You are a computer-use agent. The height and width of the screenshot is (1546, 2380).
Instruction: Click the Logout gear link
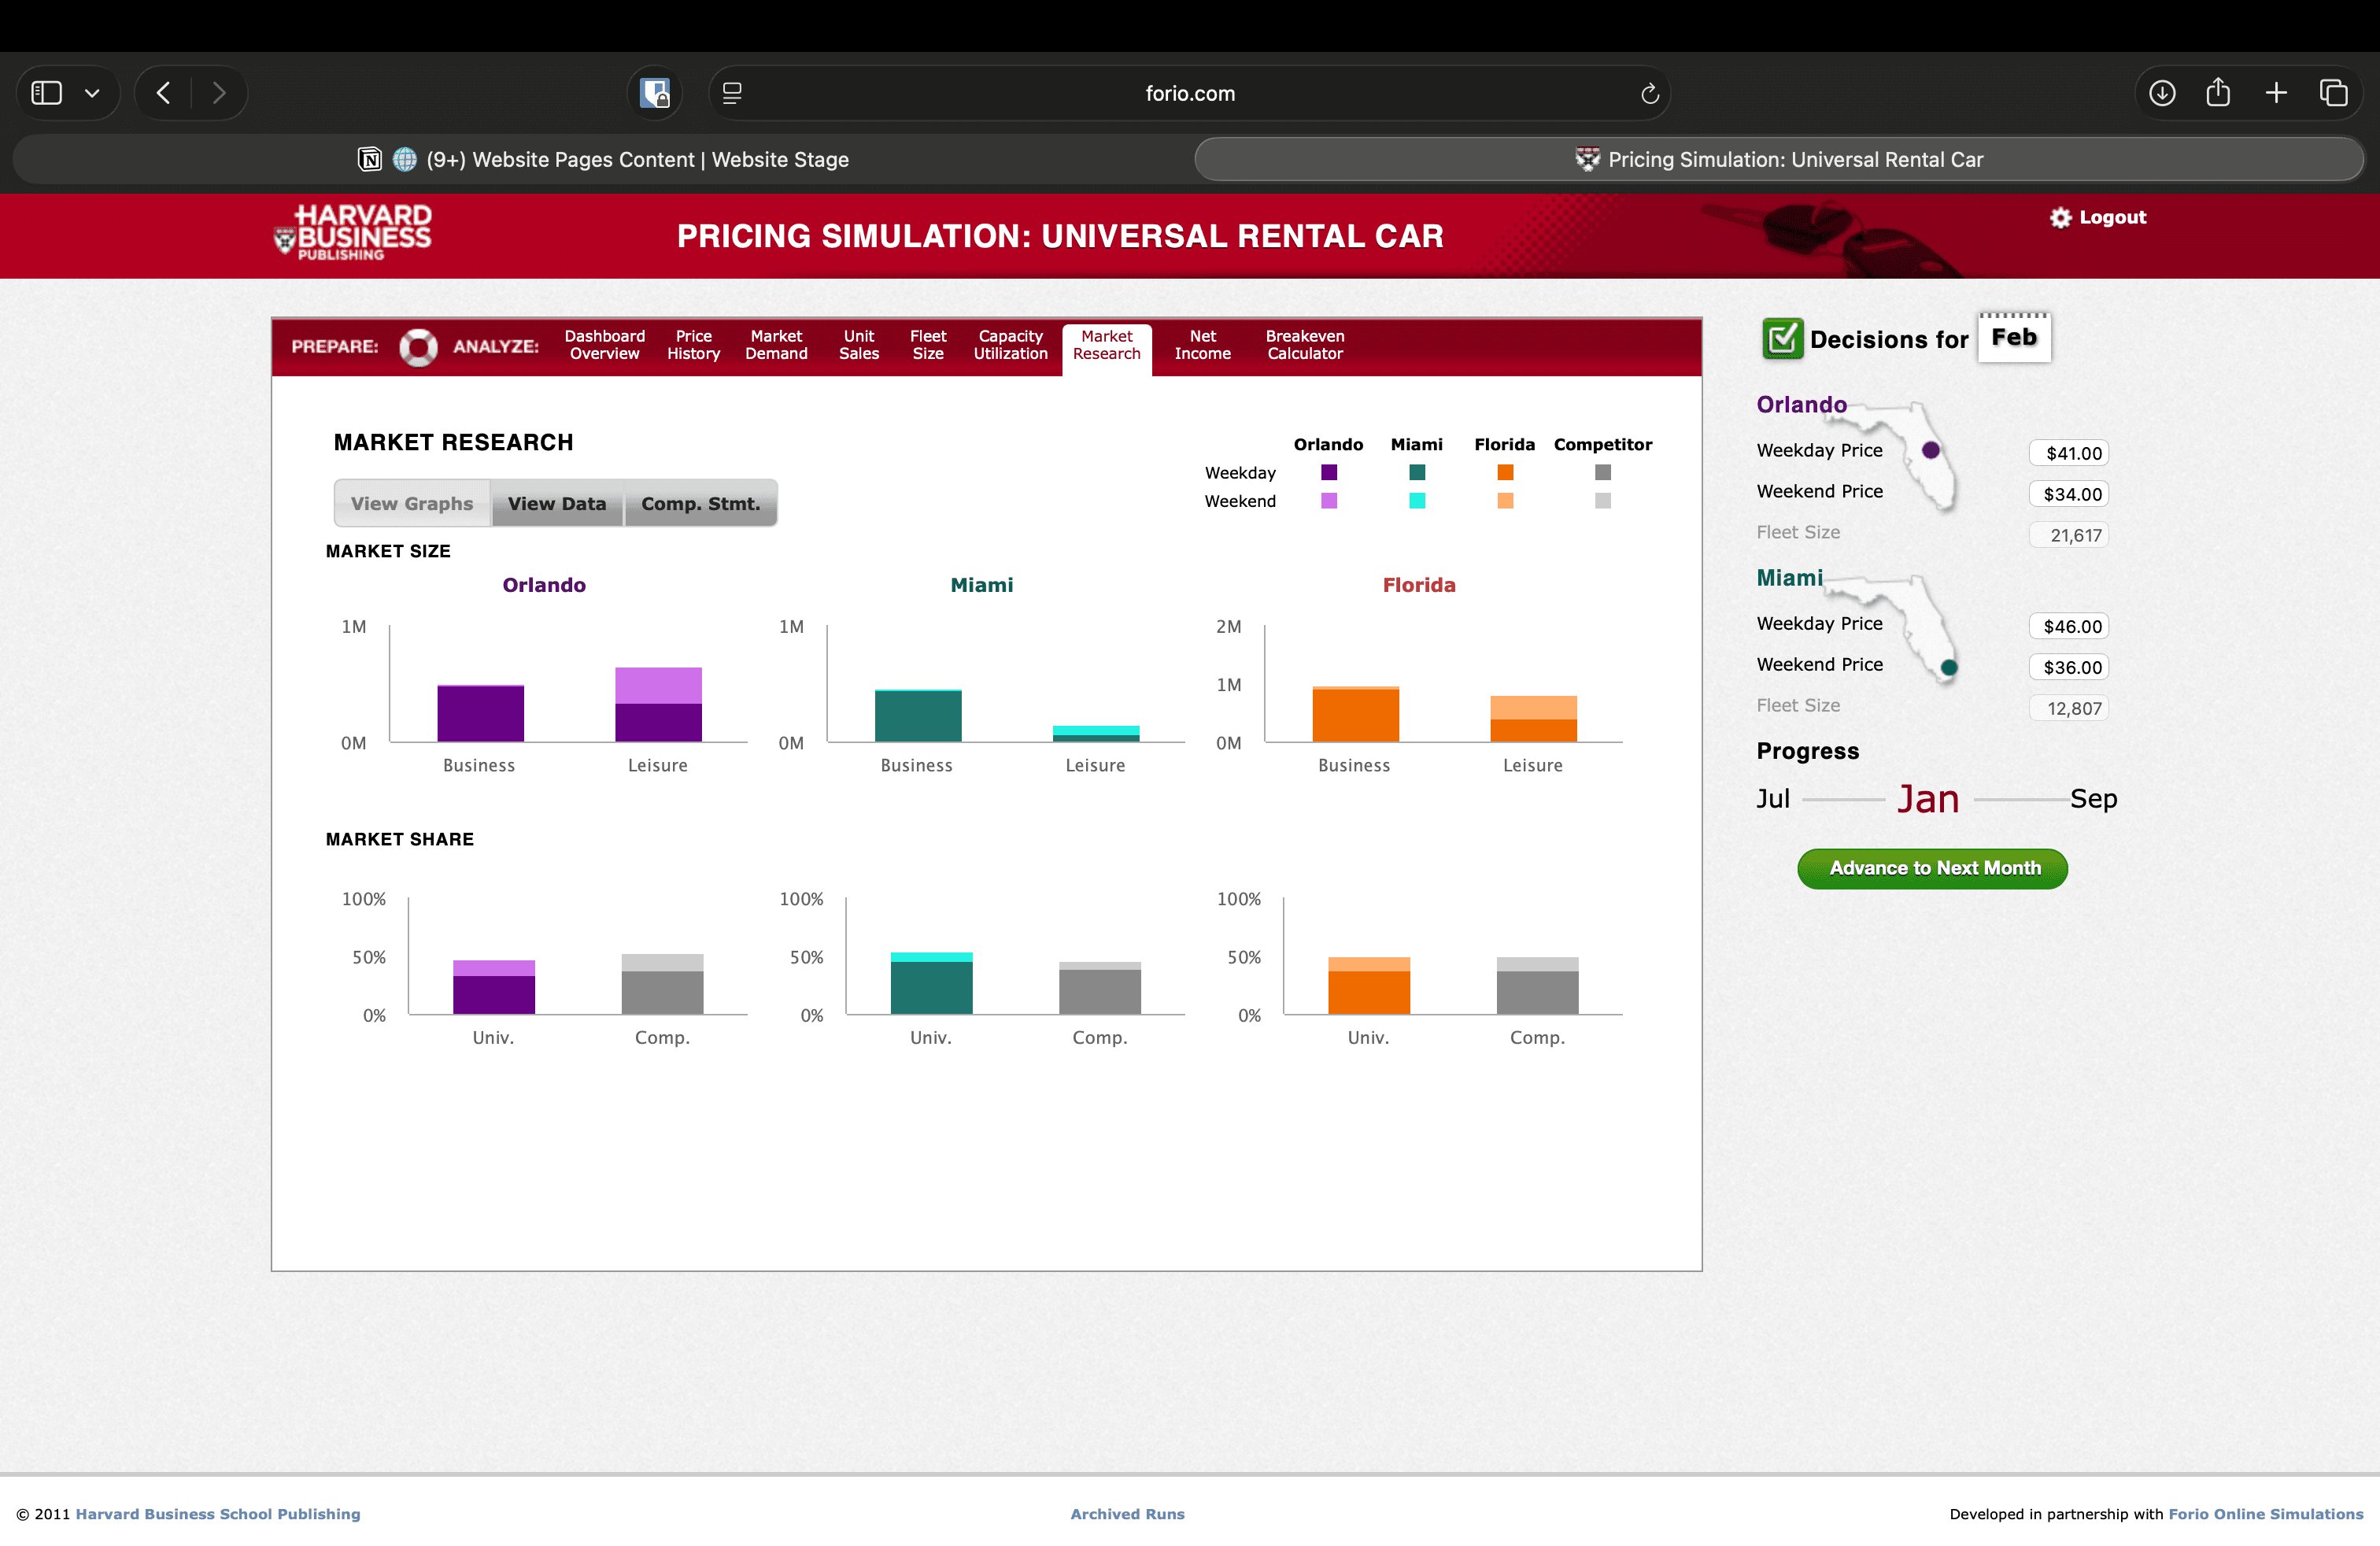pyautogui.click(x=2098, y=217)
